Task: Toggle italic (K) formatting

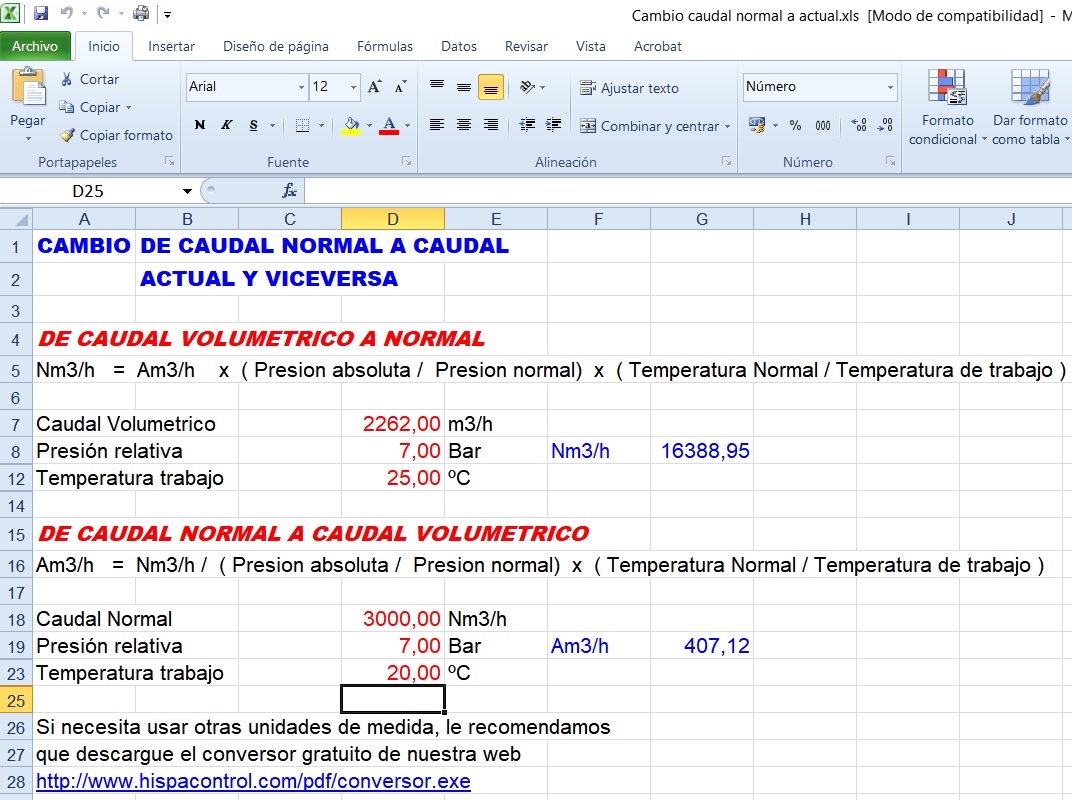Action: click(x=227, y=125)
